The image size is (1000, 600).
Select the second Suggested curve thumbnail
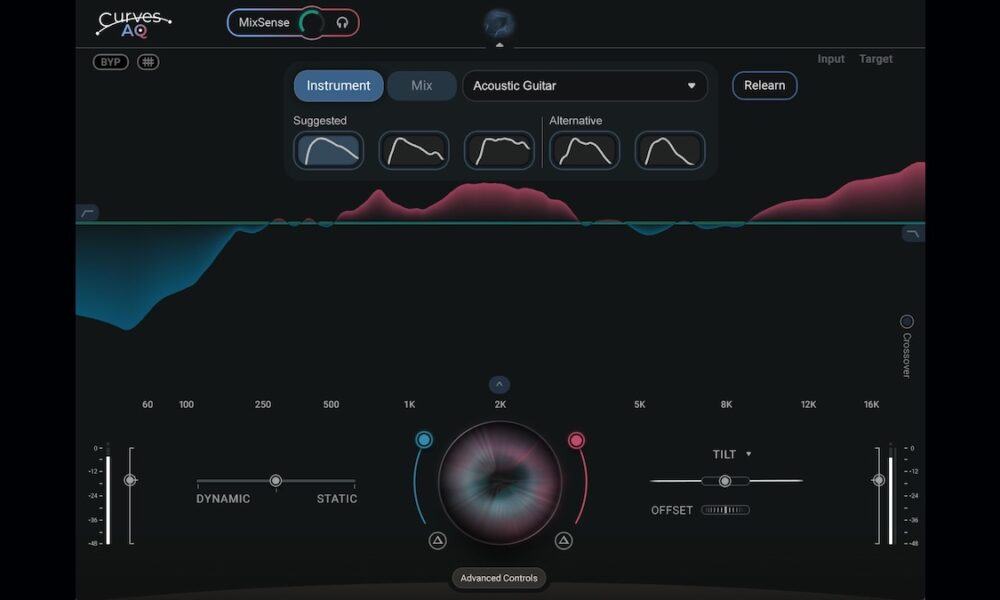click(x=414, y=150)
